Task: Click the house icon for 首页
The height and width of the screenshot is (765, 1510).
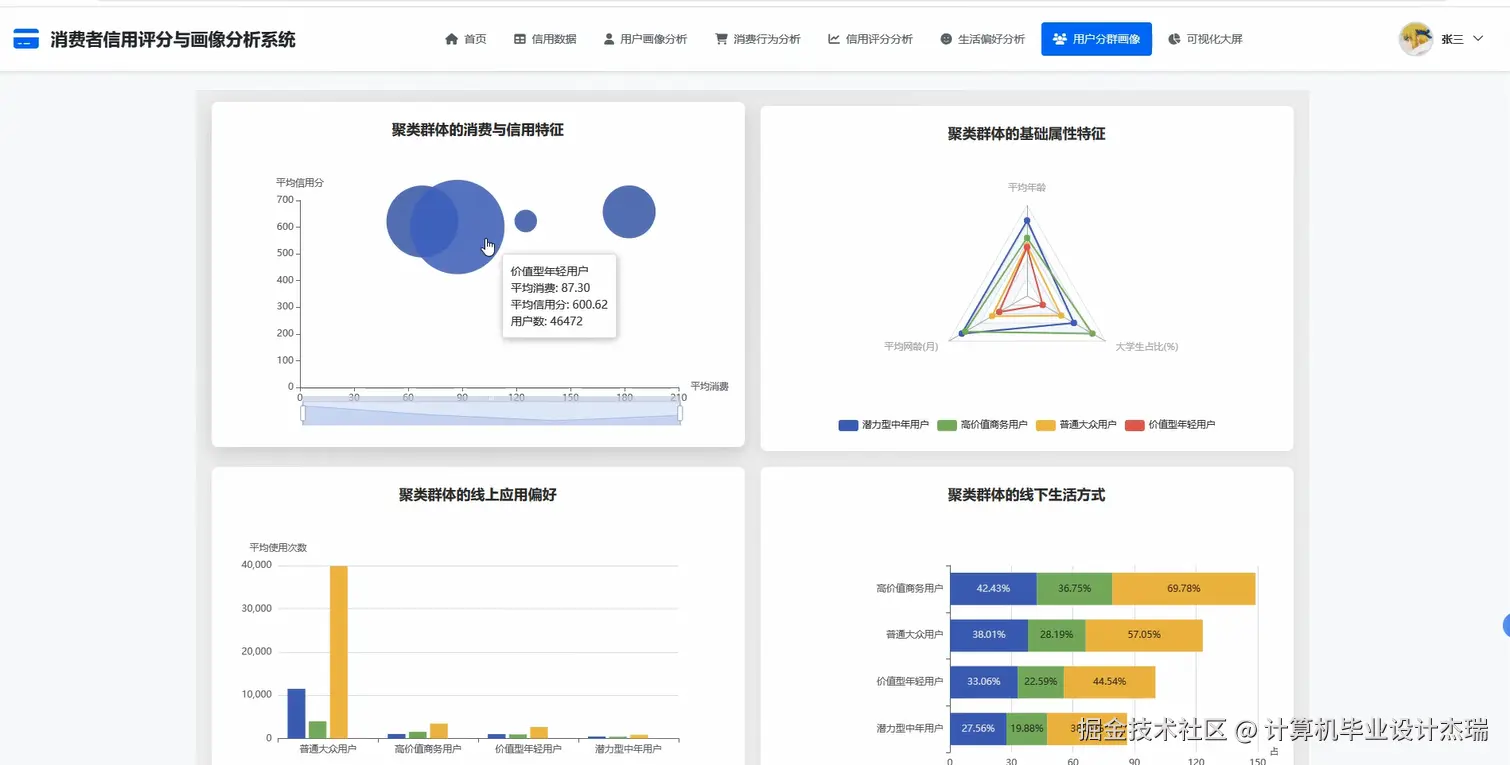Action: [x=451, y=39]
